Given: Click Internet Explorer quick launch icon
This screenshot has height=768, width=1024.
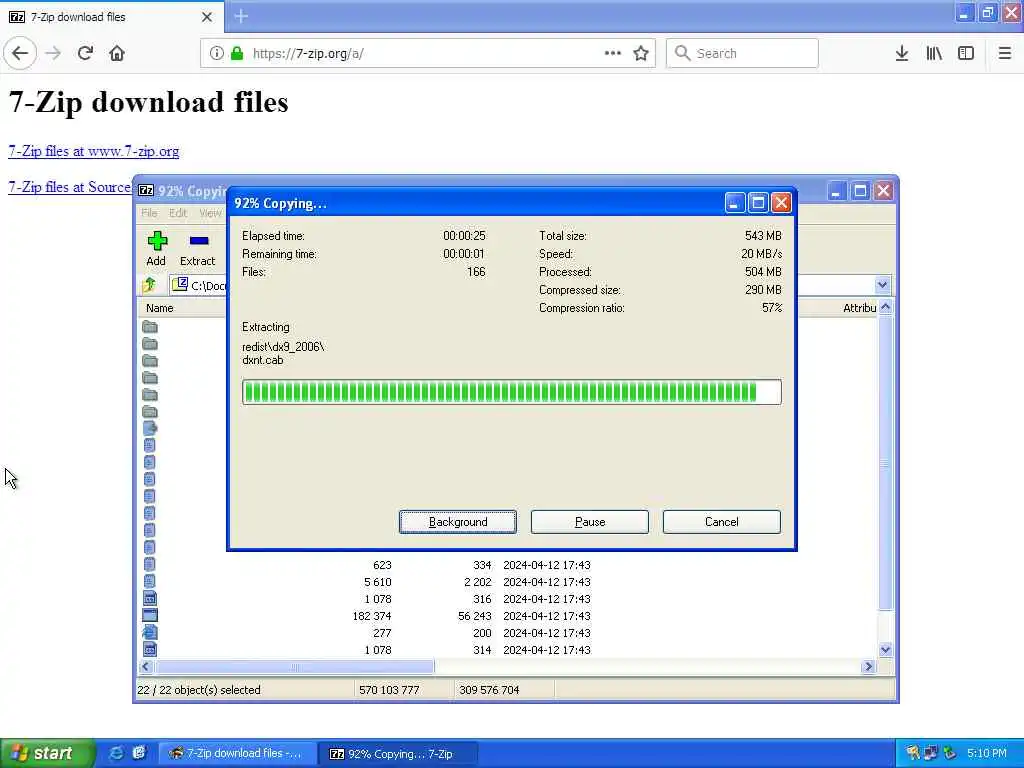Looking at the screenshot, I should pos(116,753).
